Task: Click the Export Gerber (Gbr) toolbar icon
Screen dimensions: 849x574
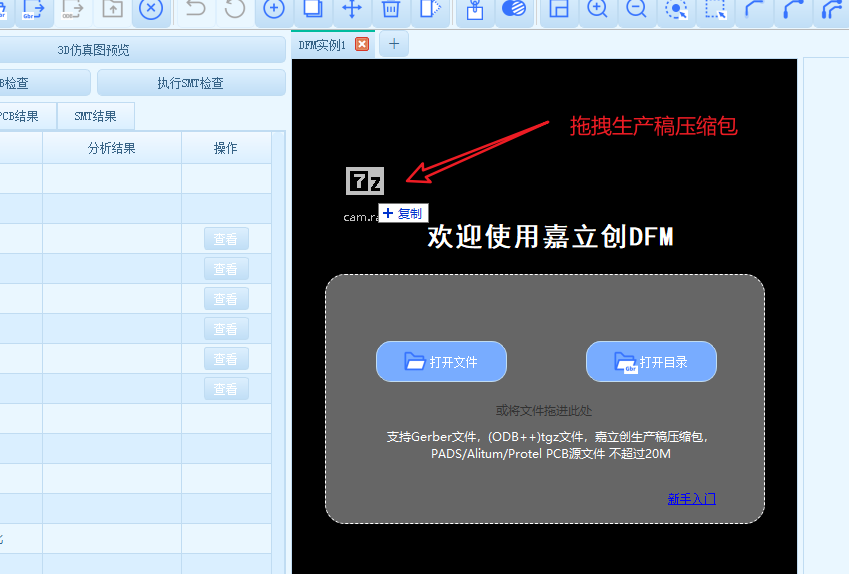Action: [34, 9]
